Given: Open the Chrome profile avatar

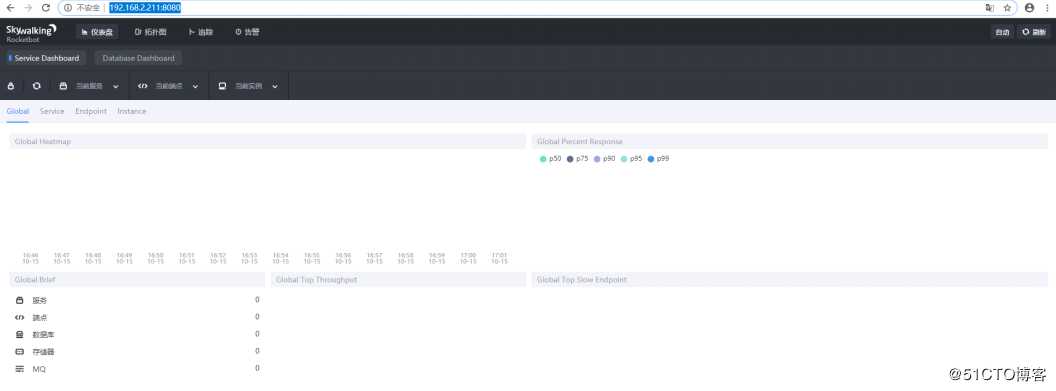Looking at the screenshot, I should click(x=1029, y=8).
